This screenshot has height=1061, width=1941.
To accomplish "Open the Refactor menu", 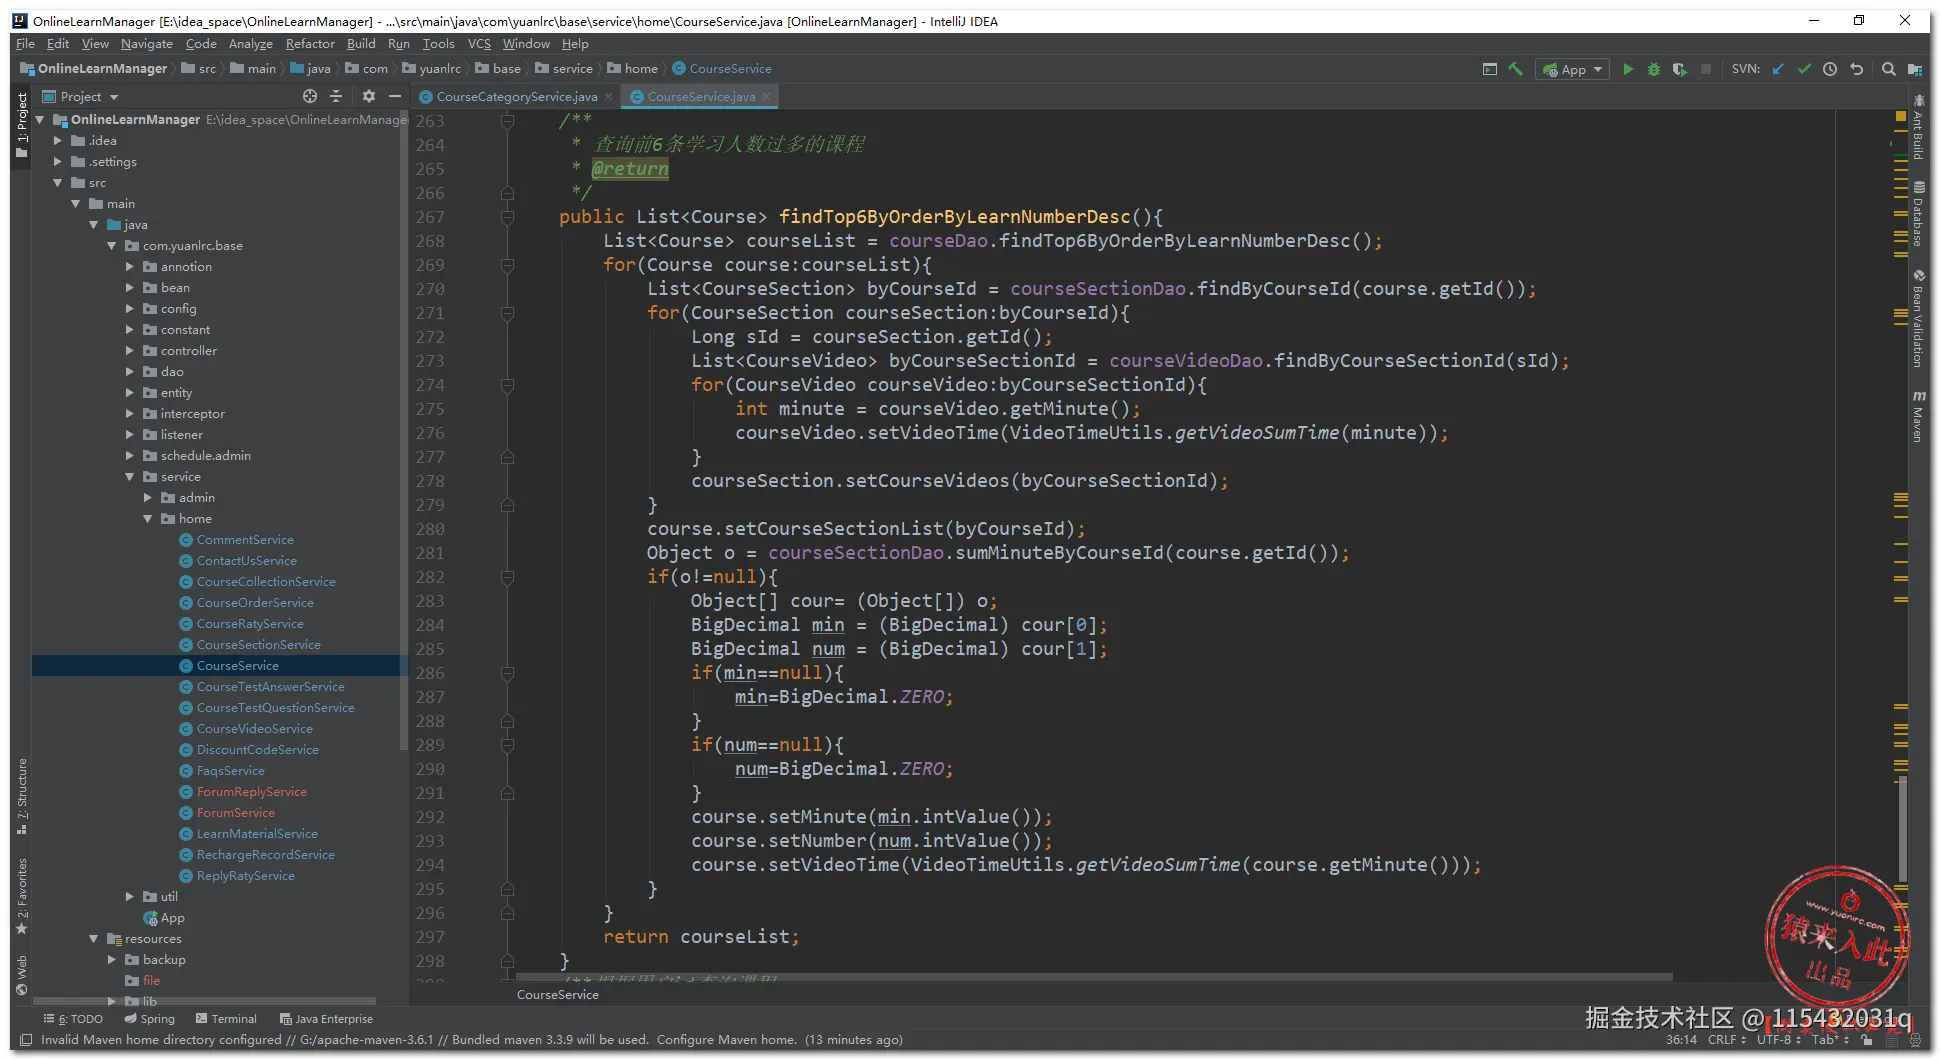I will click(x=310, y=44).
